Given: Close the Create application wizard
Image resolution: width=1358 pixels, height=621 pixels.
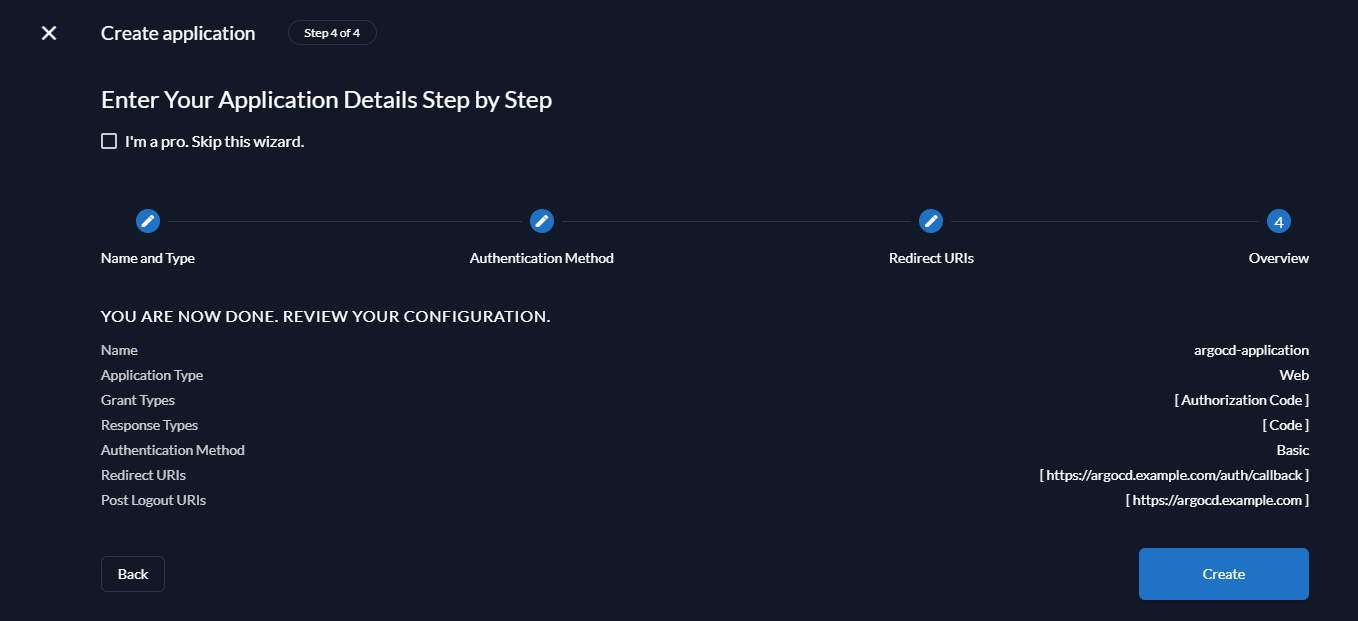Looking at the screenshot, I should 48,33.
